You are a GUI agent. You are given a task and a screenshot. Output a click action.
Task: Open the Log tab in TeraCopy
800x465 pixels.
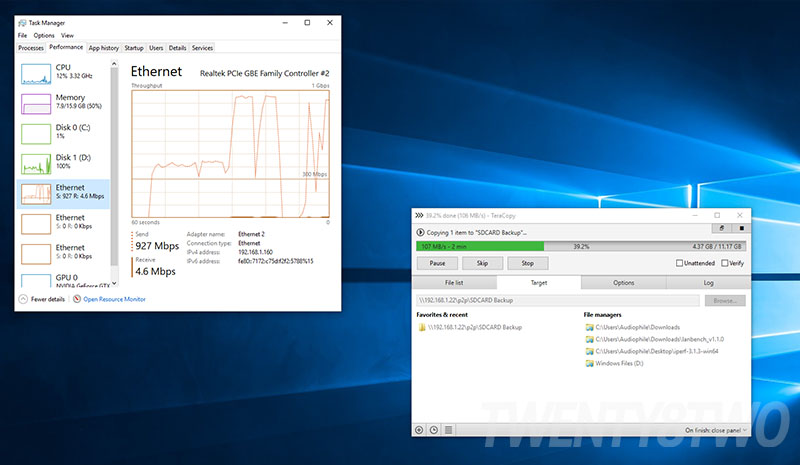(x=709, y=283)
